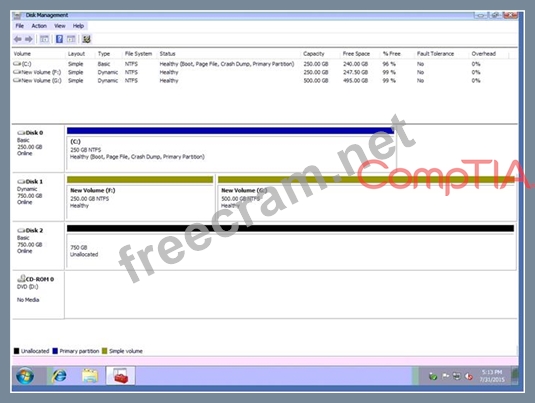
Task: Select the (C:) volume row in list
Action: tap(264, 64)
